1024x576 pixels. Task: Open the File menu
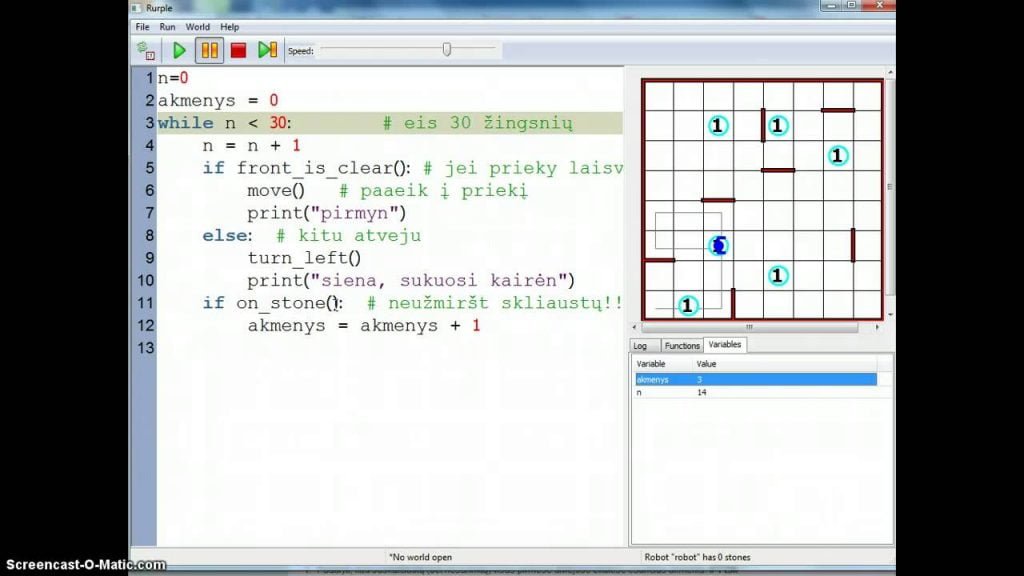point(142,27)
